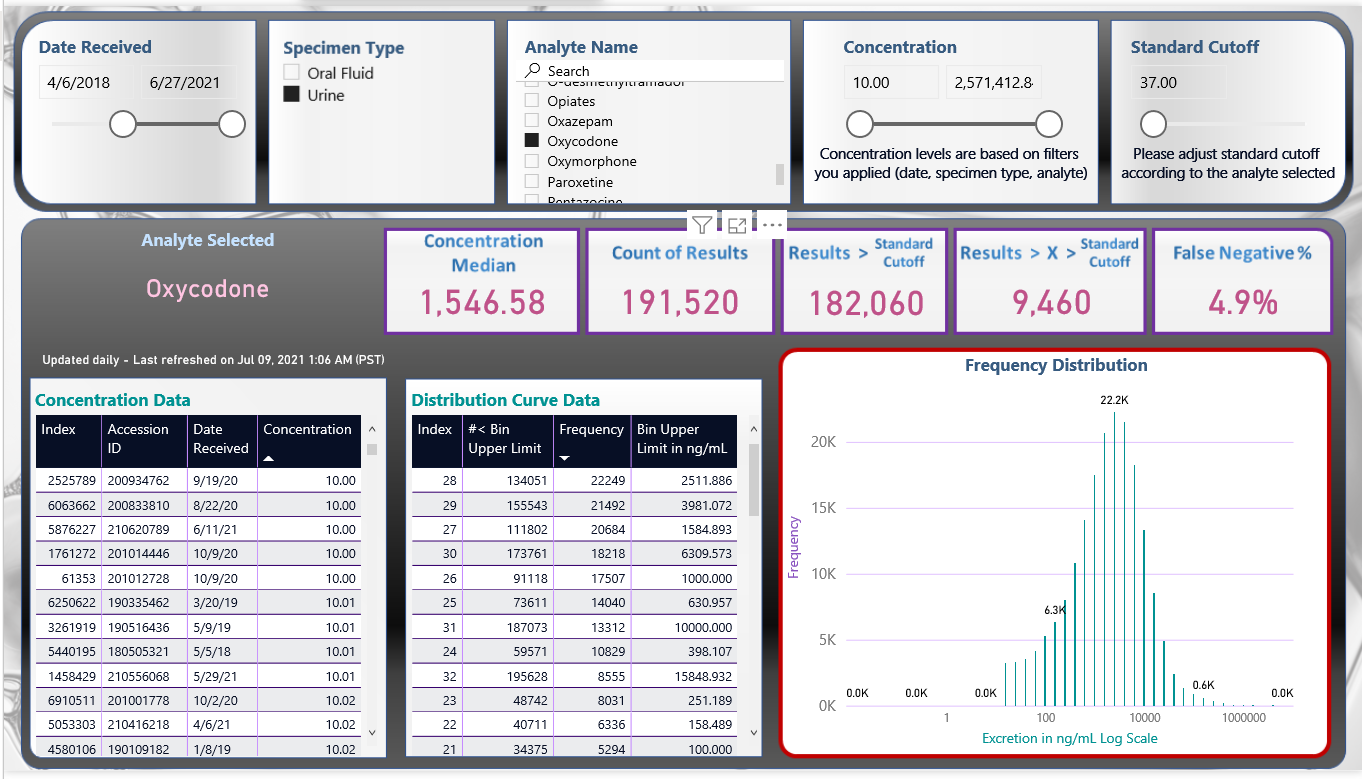Click the Oxycodone analyte selected label
Image resolution: width=1362 pixels, height=779 pixels.
tap(207, 289)
